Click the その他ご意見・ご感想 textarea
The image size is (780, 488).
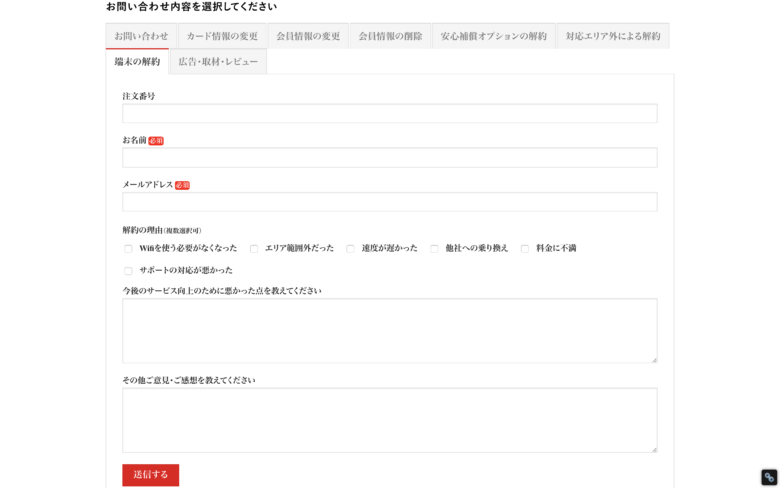[x=390, y=420]
